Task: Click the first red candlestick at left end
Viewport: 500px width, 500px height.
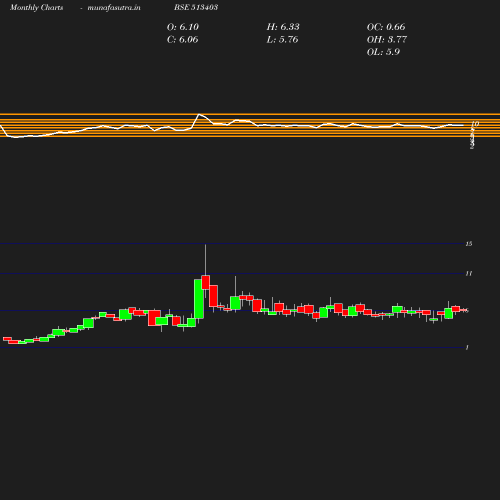Action: tap(7, 339)
